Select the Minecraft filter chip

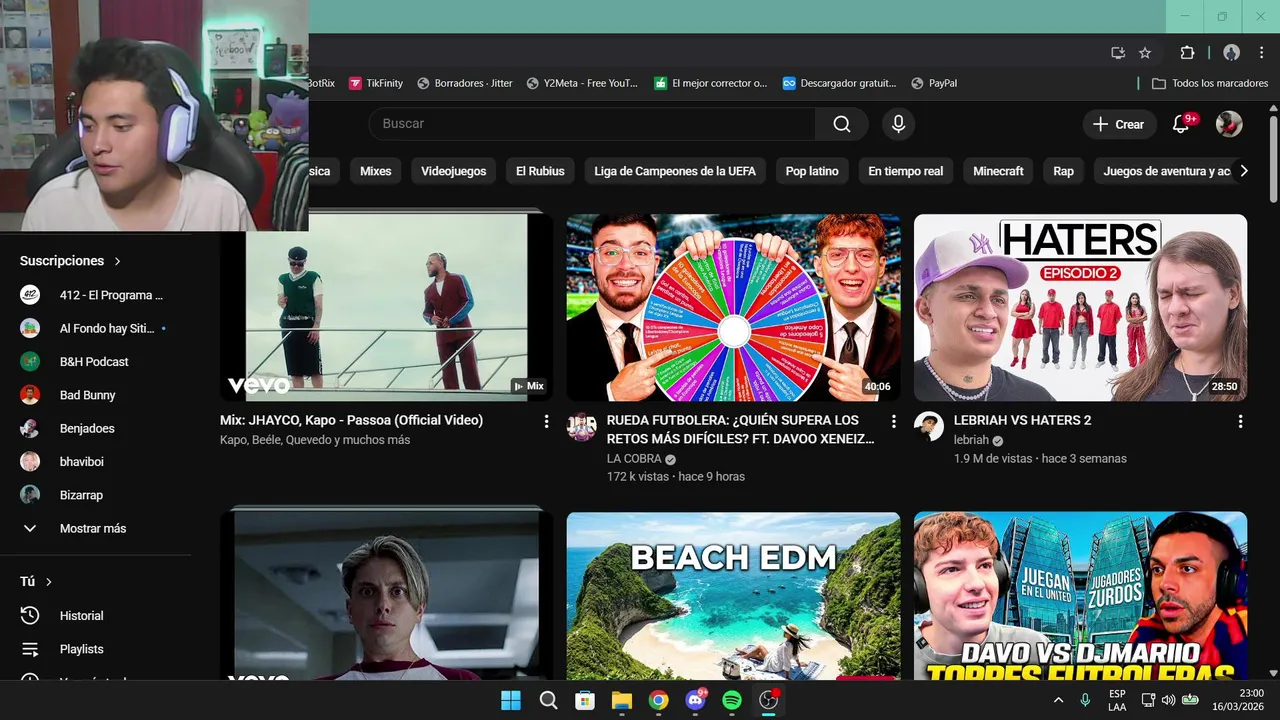[x=998, y=171]
